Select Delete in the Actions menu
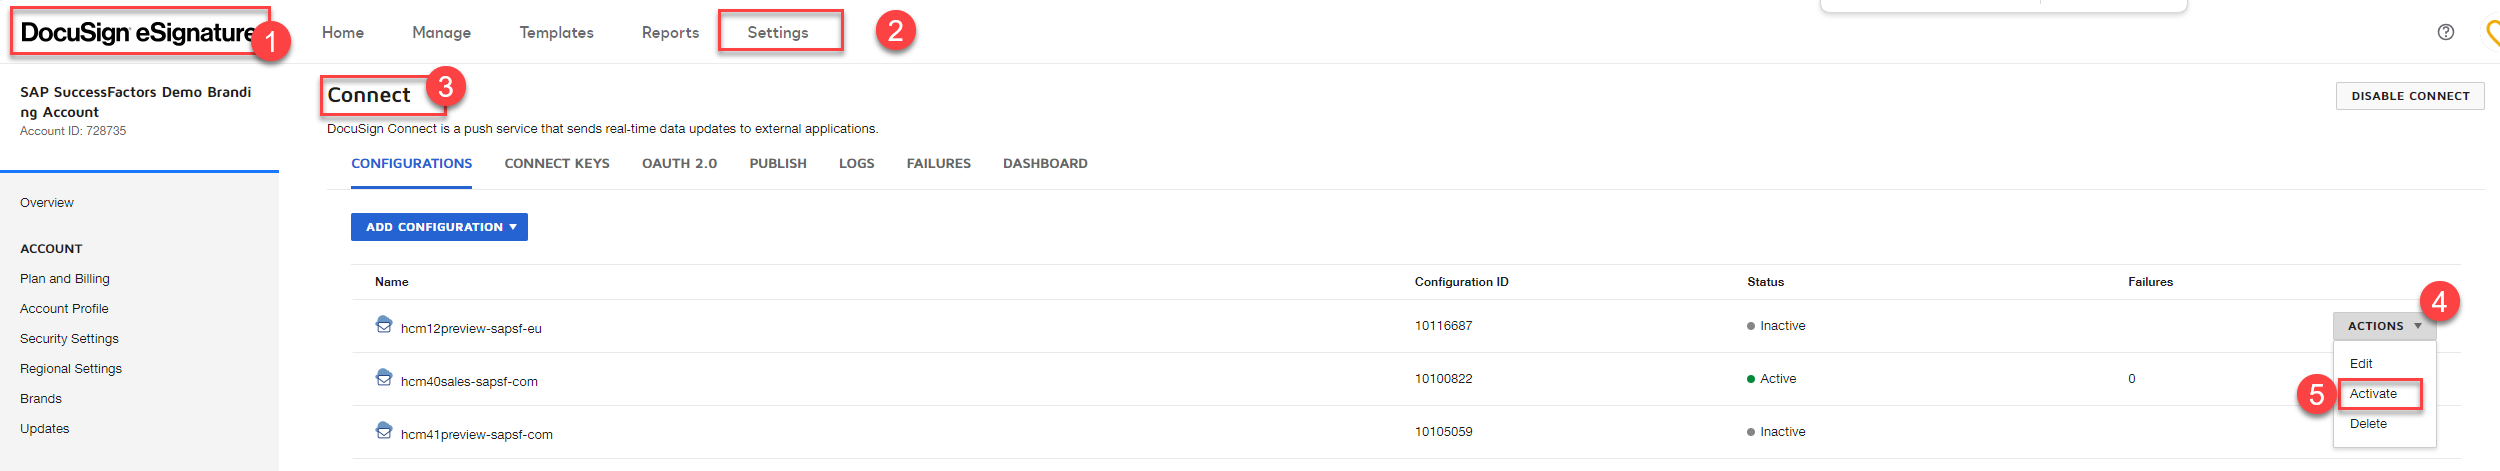The height and width of the screenshot is (471, 2500). (x=2368, y=424)
